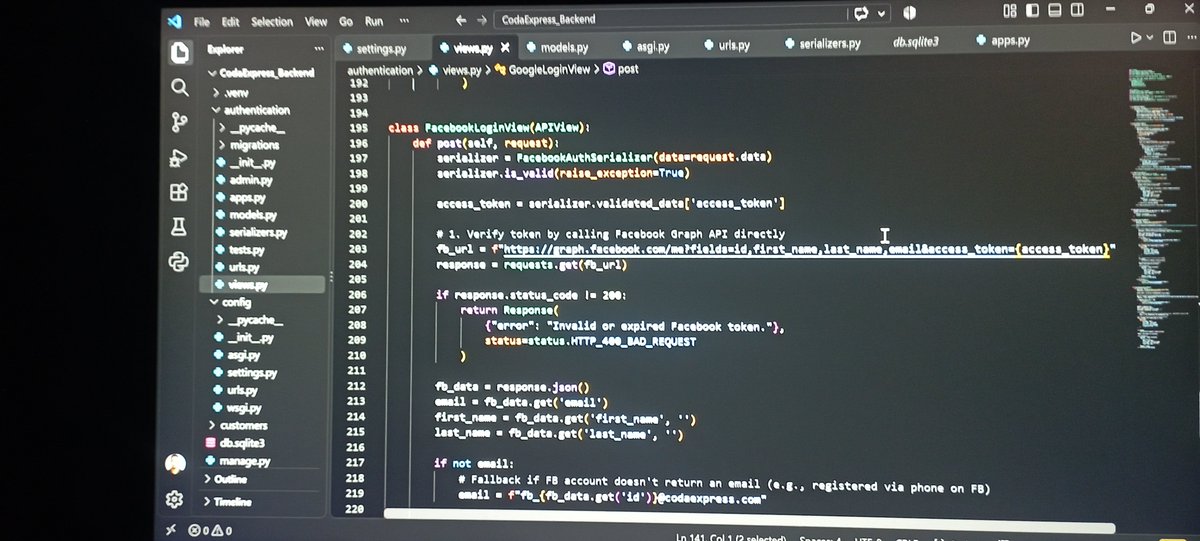Select serializers.py in the explorer tree
Image resolution: width=1200 pixels, height=541 pixels.
258,232
